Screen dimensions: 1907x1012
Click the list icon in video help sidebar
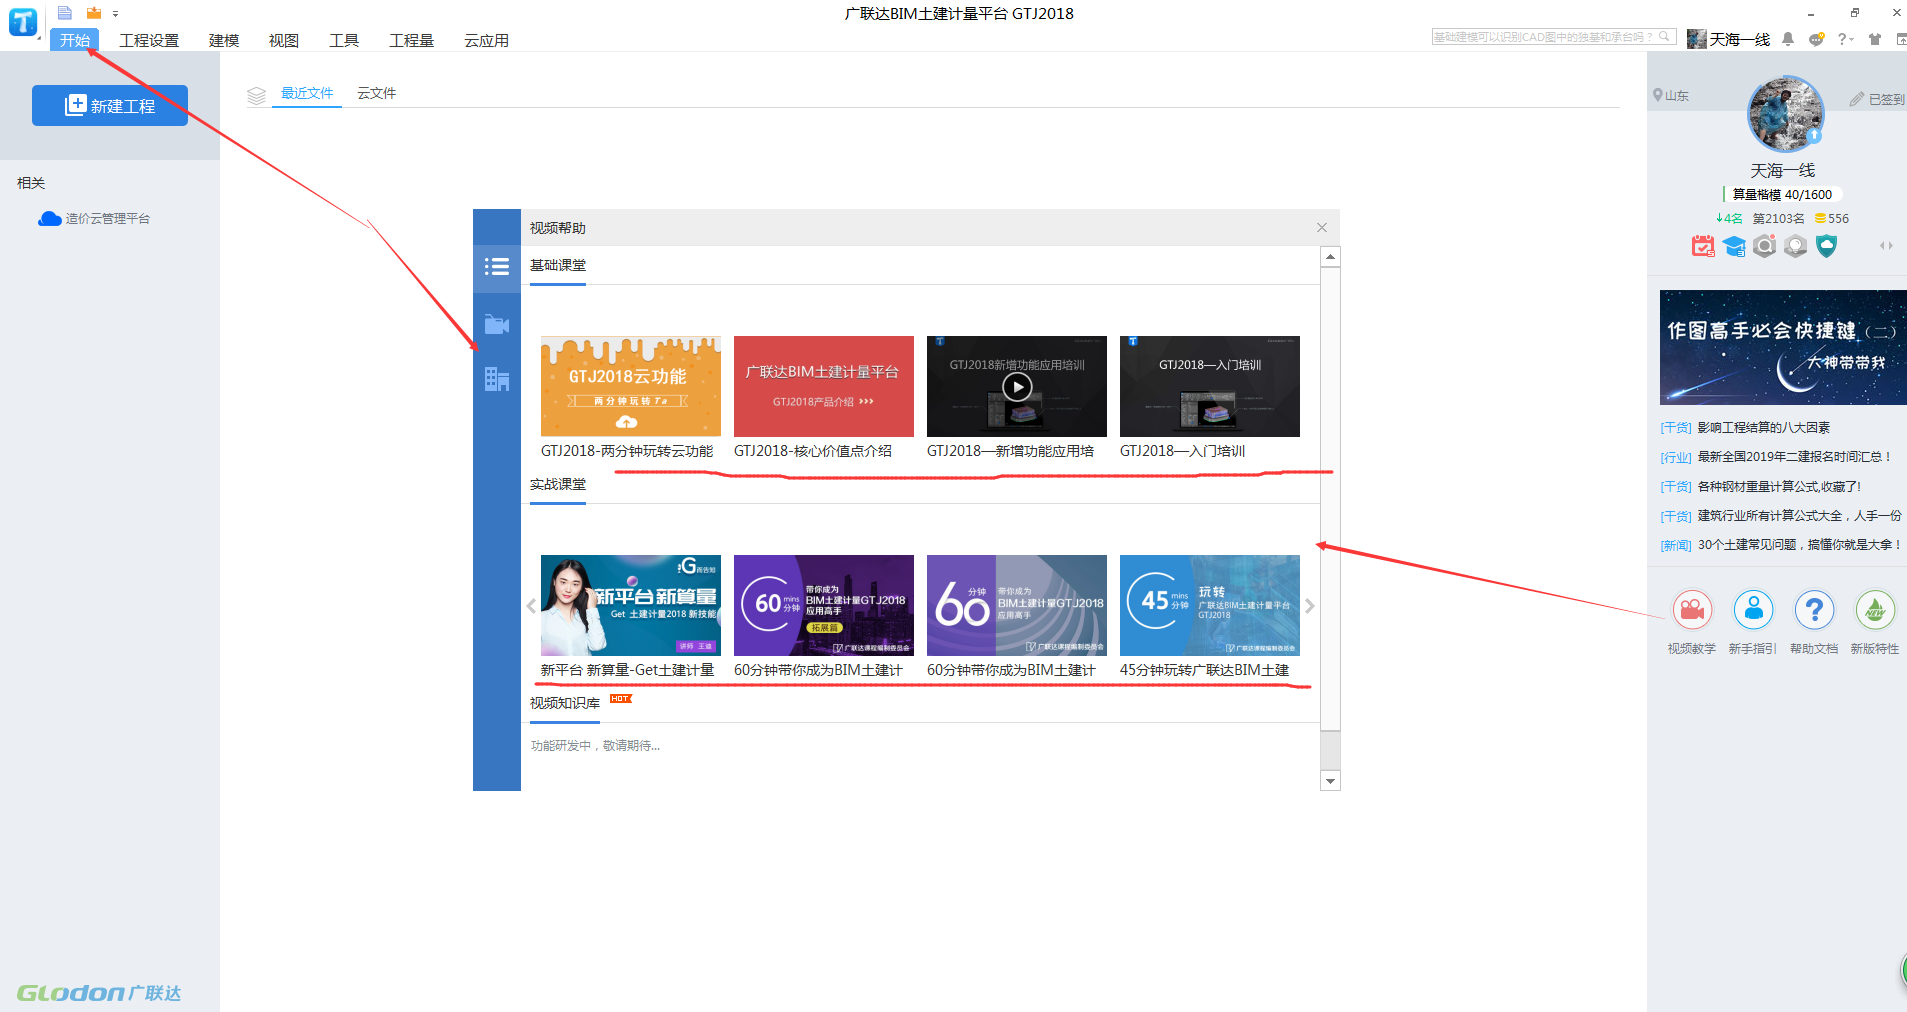tap(497, 266)
